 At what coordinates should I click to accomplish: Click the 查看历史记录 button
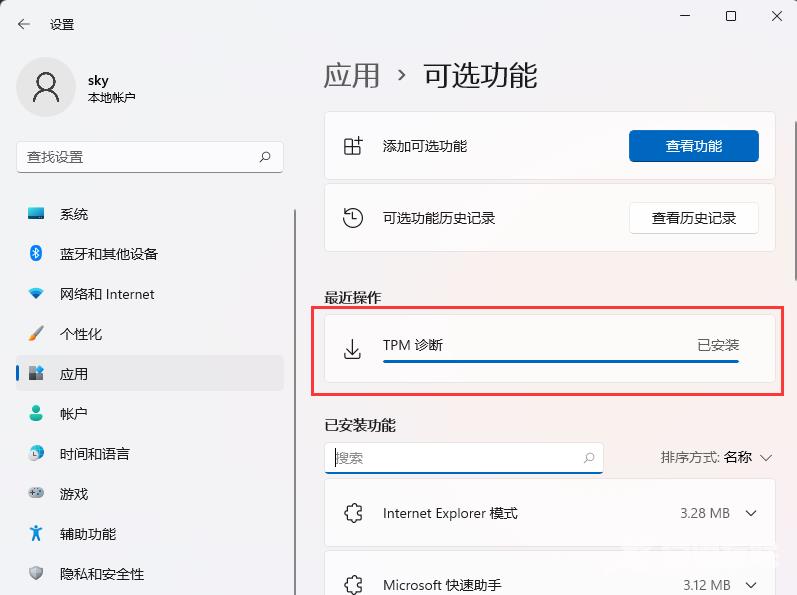click(694, 218)
